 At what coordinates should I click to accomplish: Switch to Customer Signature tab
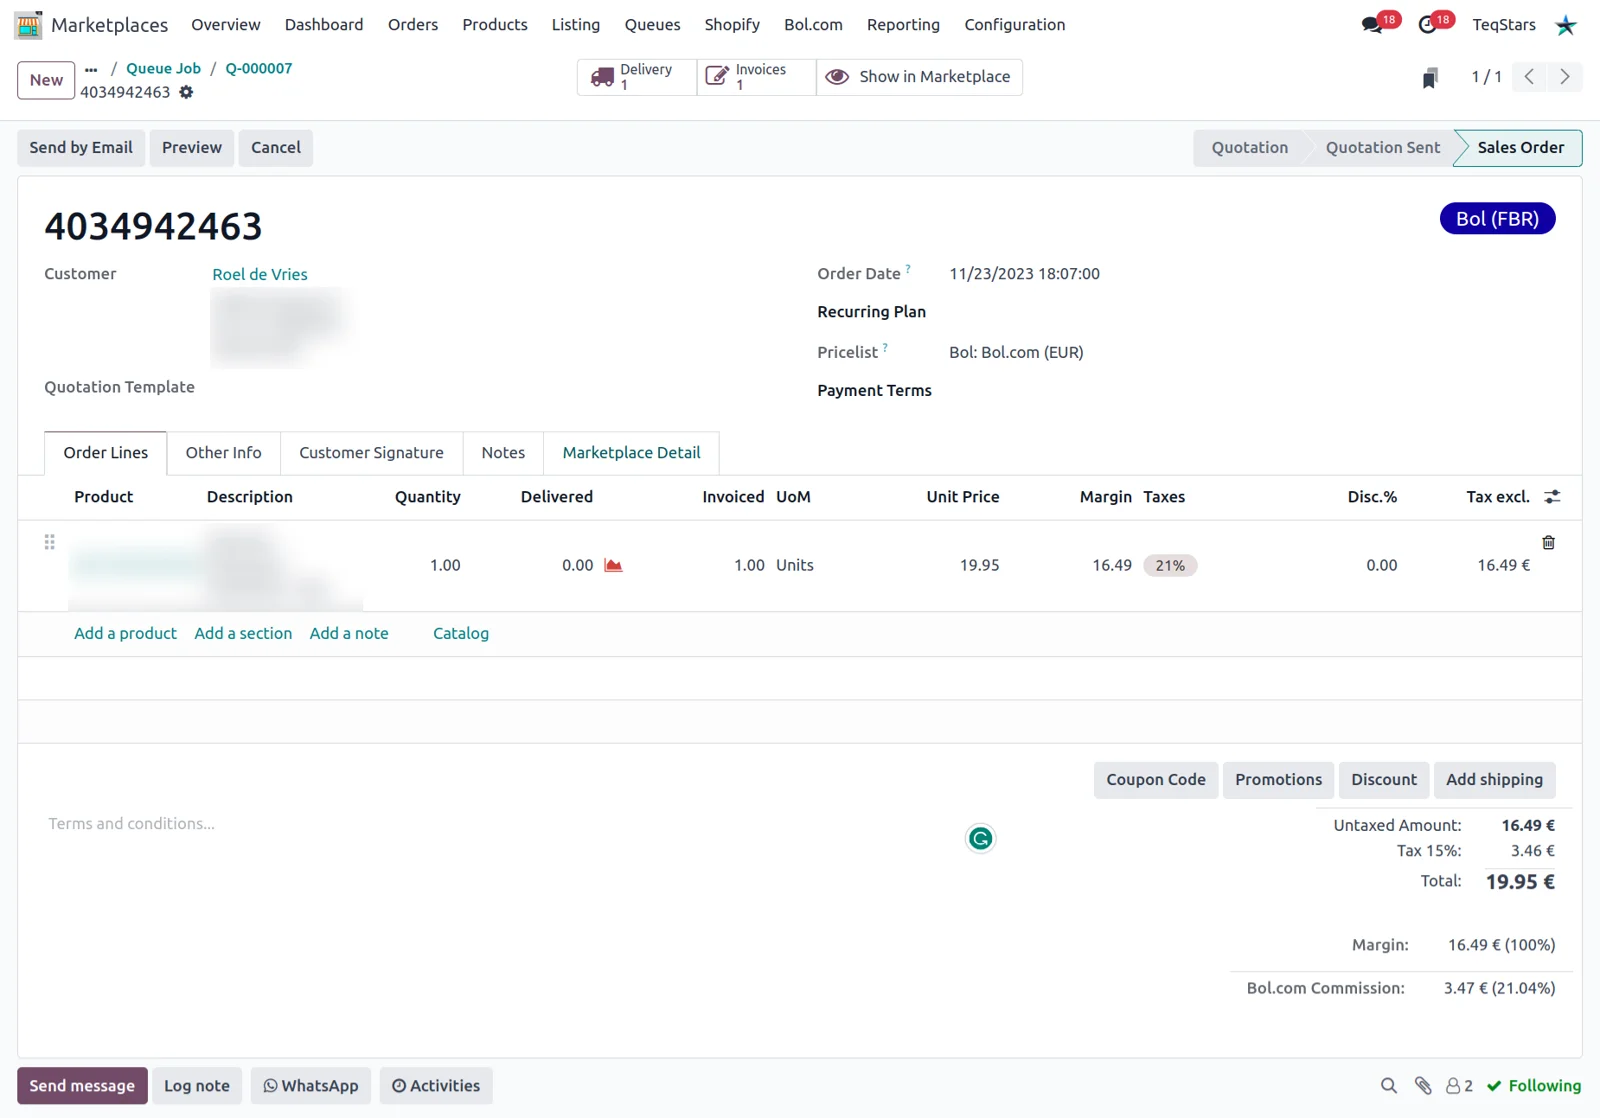[x=371, y=453]
